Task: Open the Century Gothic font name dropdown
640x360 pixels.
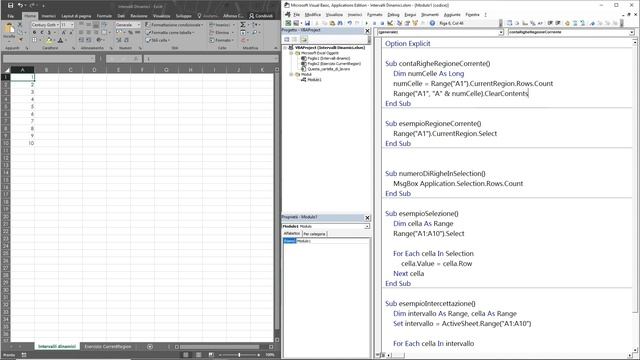Action: point(57,25)
